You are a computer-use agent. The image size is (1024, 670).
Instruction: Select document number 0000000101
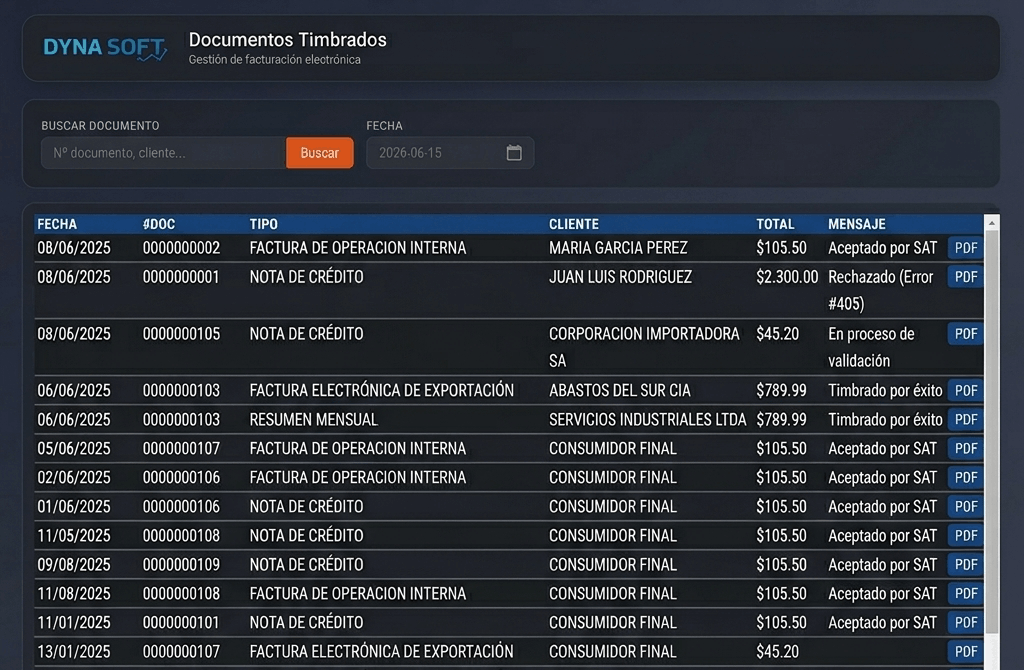click(x=180, y=622)
